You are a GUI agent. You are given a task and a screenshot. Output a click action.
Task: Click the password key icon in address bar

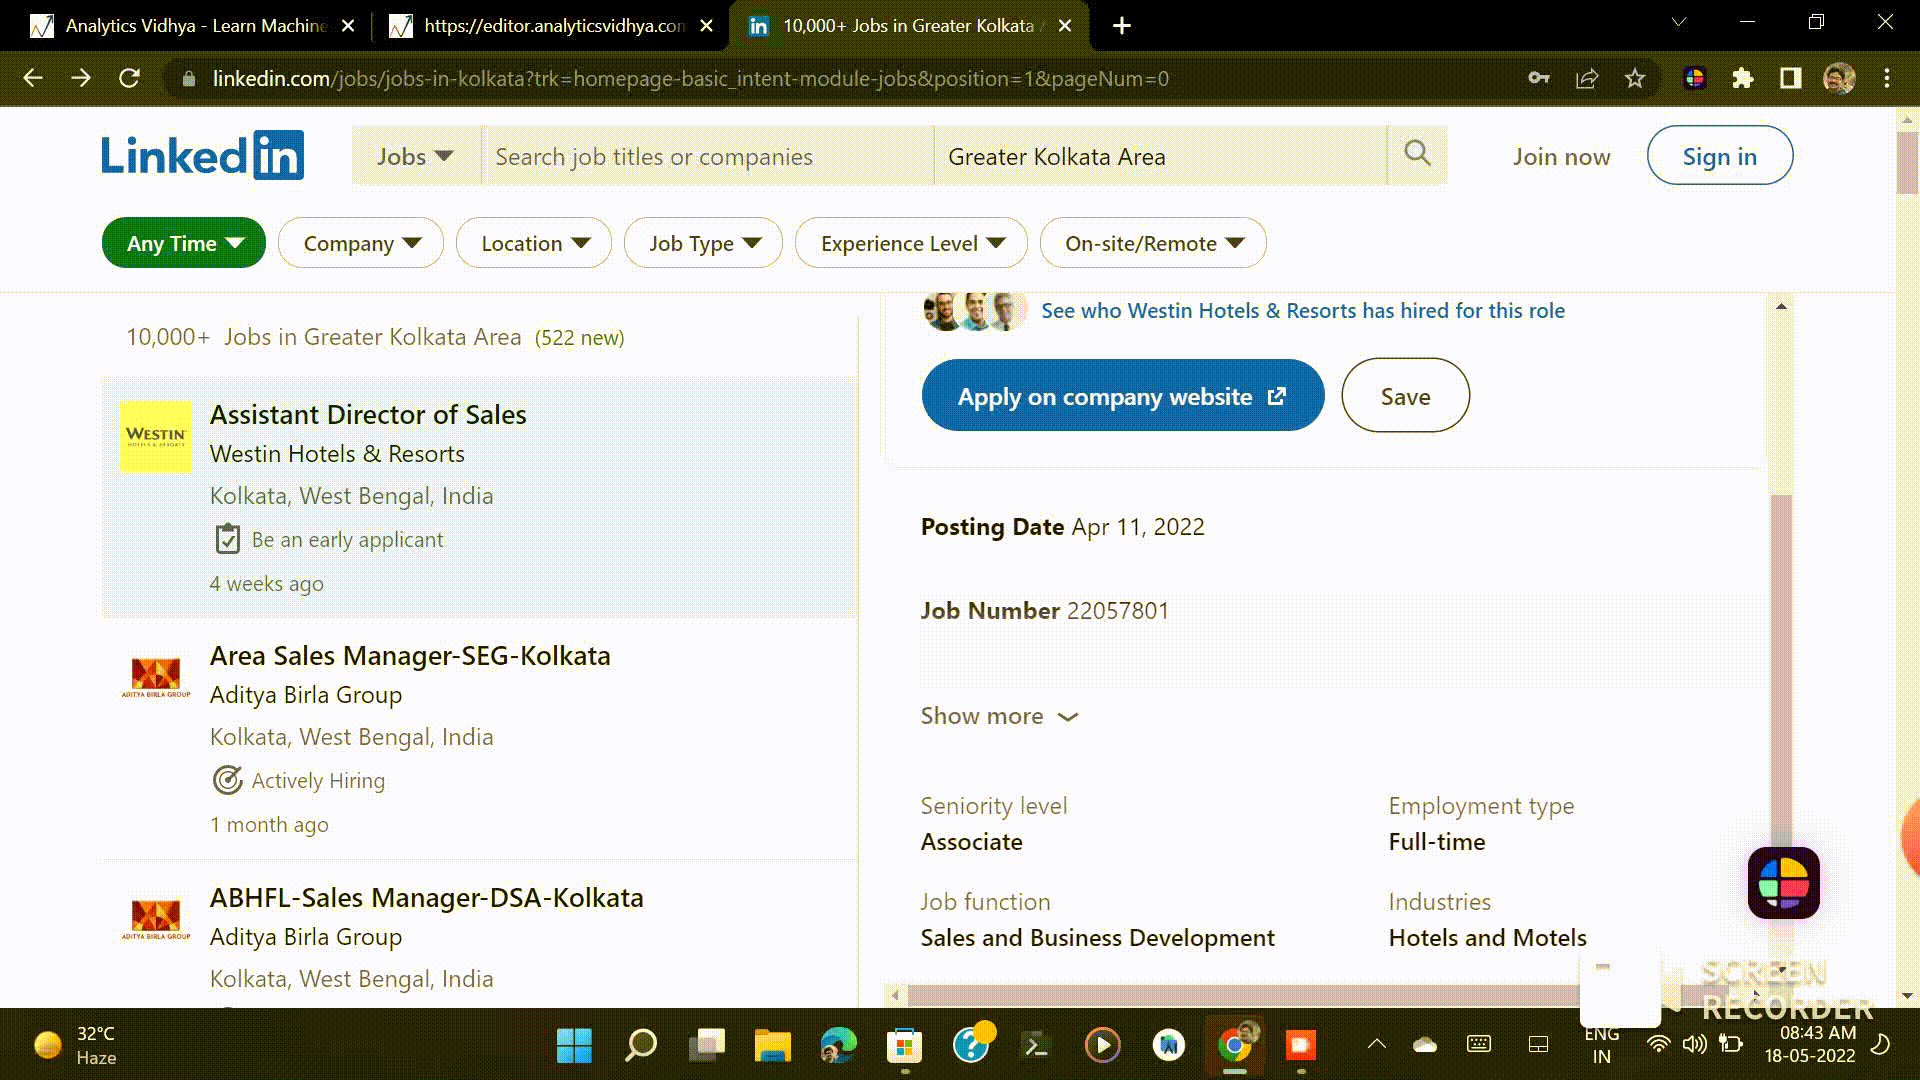pos(1539,78)
